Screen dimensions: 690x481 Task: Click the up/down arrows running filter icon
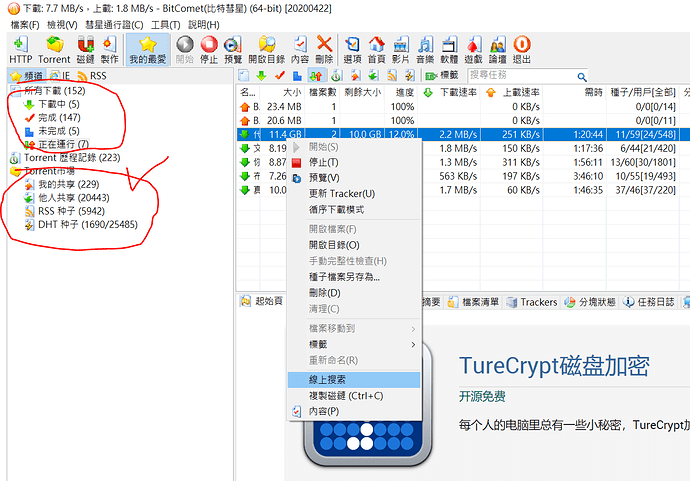click(x=316, y=76)
